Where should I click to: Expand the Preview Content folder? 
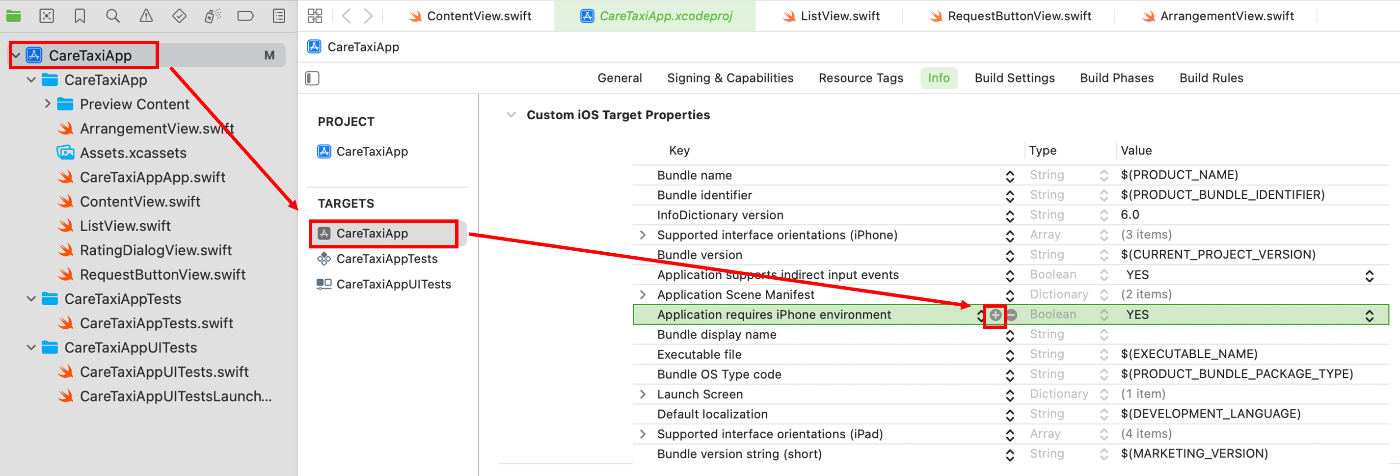pyautogui.click(x=48, y=104)
